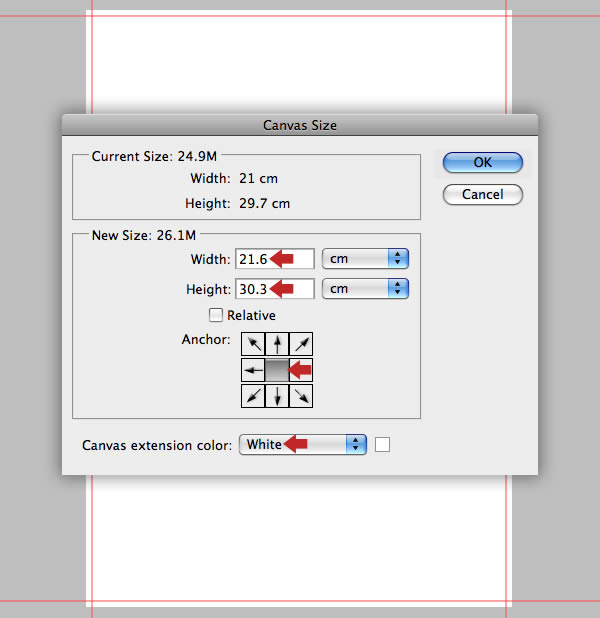This screenshot has height=618, width=600.
Task: Click the Height input field showing 30.3
Action: (x=275, y=289)
